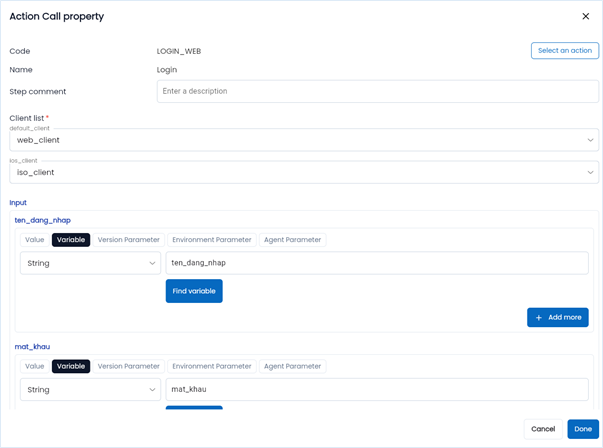603x448 pixels.
Task: Switch mat_khau to Version Parameter
Action: pos(128,366)
